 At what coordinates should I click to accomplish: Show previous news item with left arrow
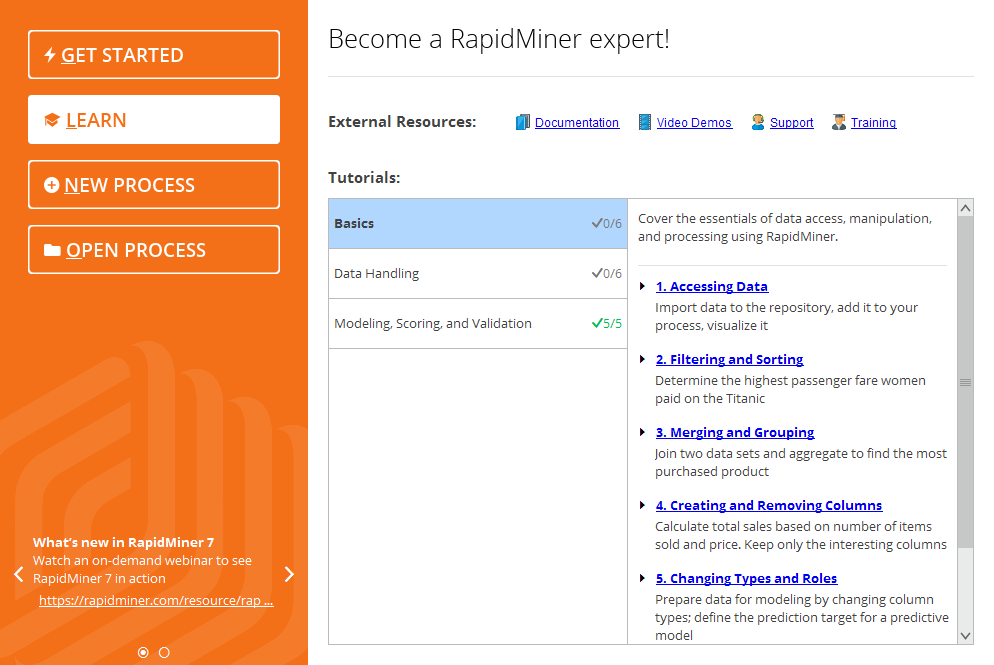(18, 574)
